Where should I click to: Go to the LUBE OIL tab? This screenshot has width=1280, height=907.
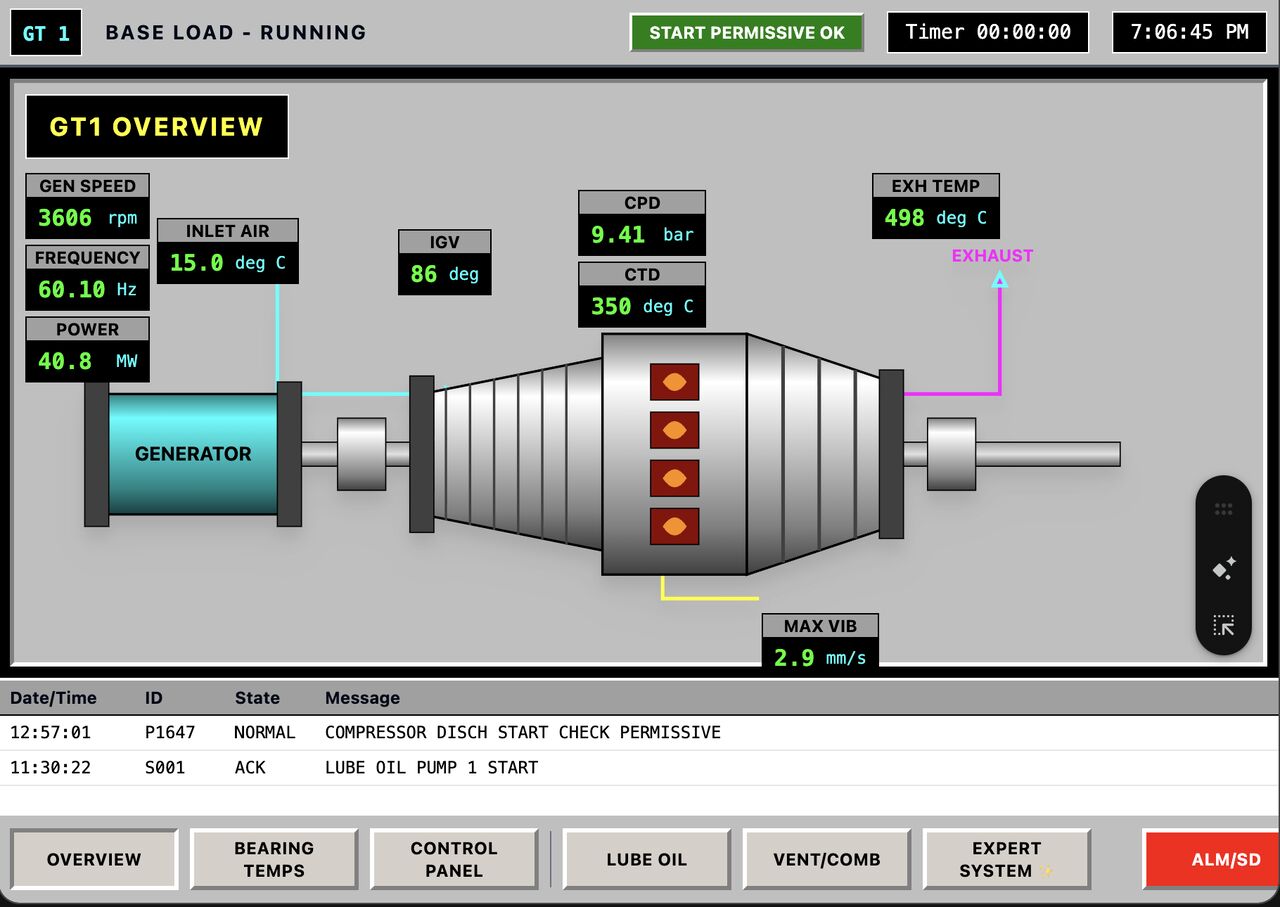point(646,859)
